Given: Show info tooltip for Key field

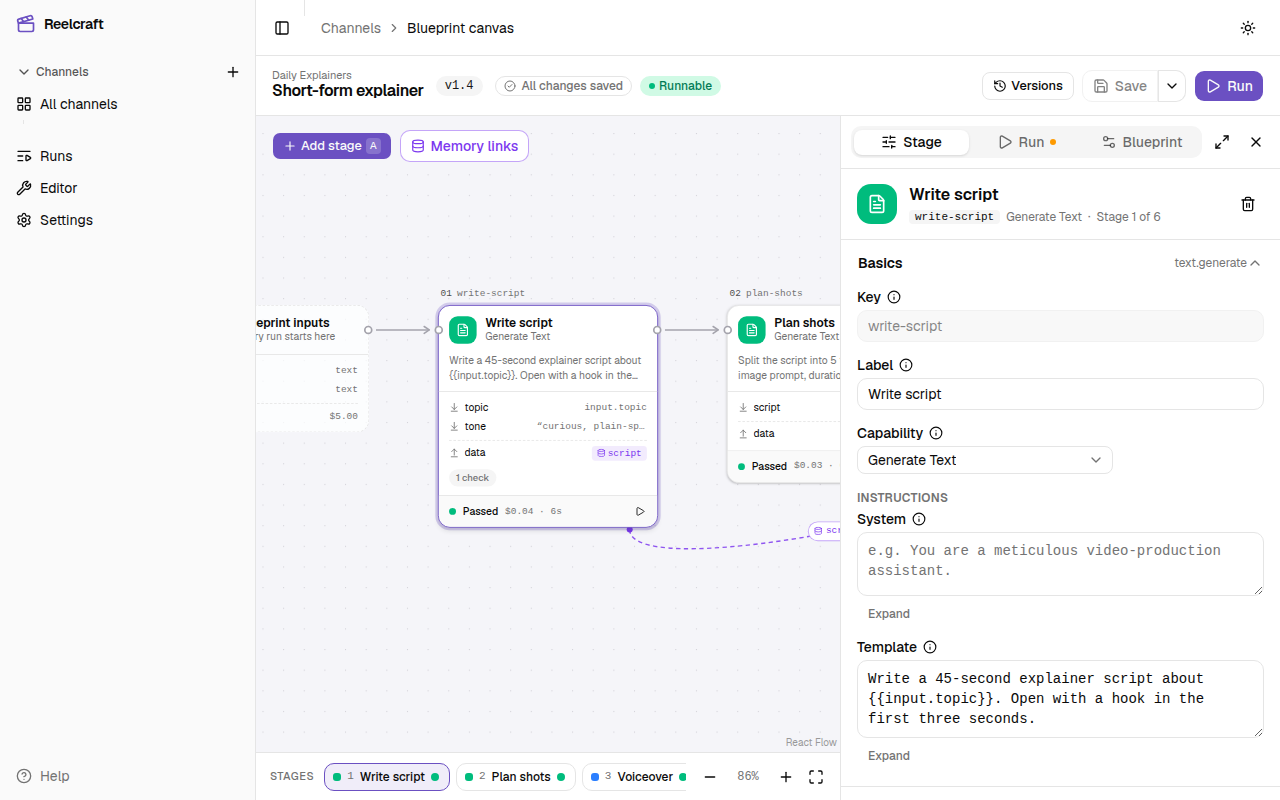Looking at the screenshot, I should pyautogui.click(x=894, y=297).
